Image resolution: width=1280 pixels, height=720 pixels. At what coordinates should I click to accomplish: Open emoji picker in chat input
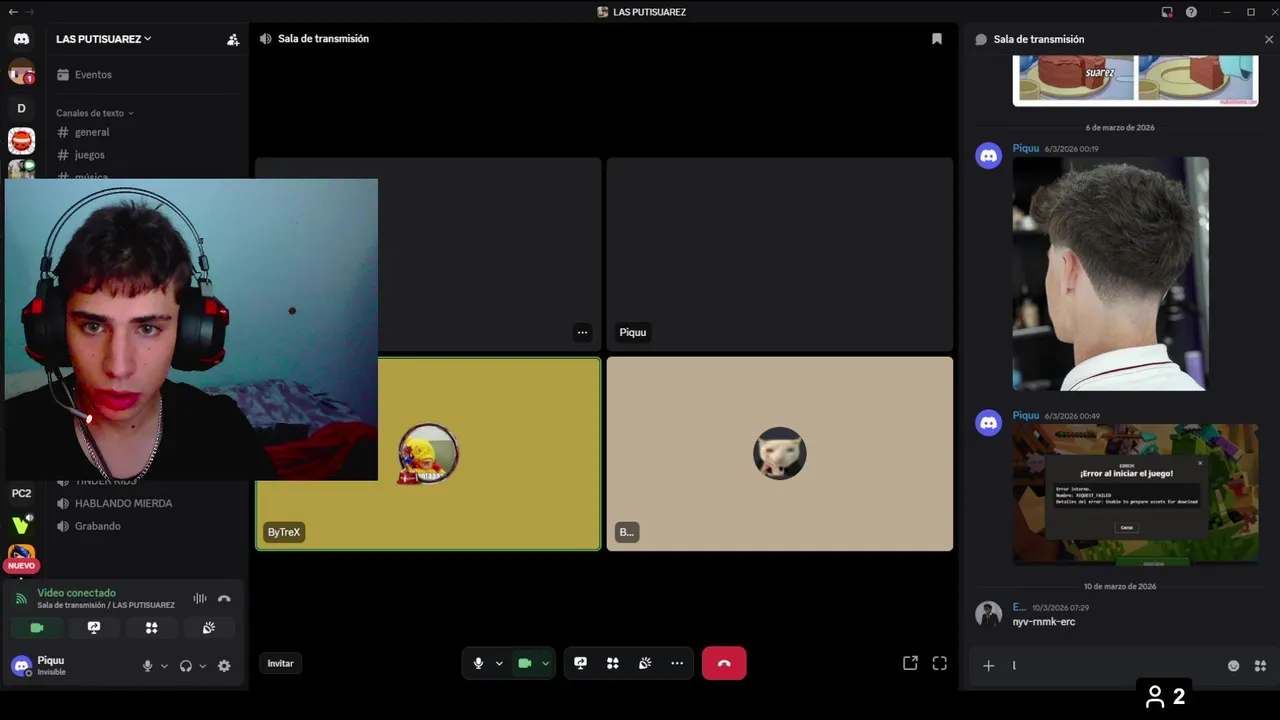tap(1233, 666)
